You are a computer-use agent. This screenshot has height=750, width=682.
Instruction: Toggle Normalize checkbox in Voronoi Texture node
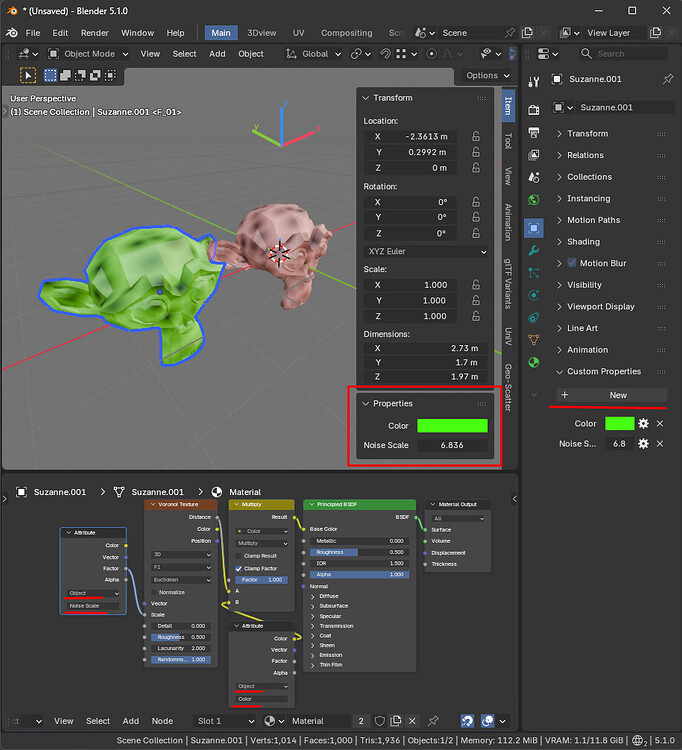pos(154,592)
